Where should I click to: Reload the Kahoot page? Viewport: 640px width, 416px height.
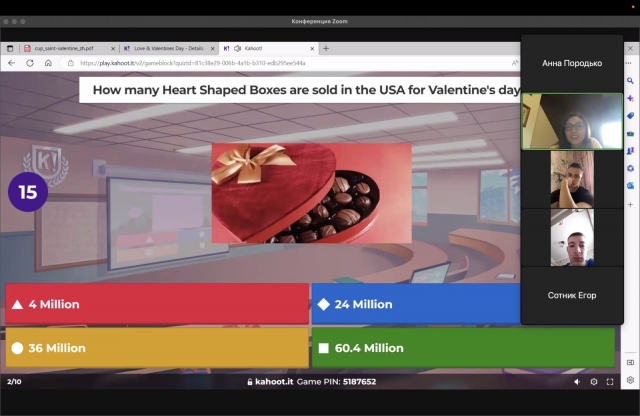point(30,63)
